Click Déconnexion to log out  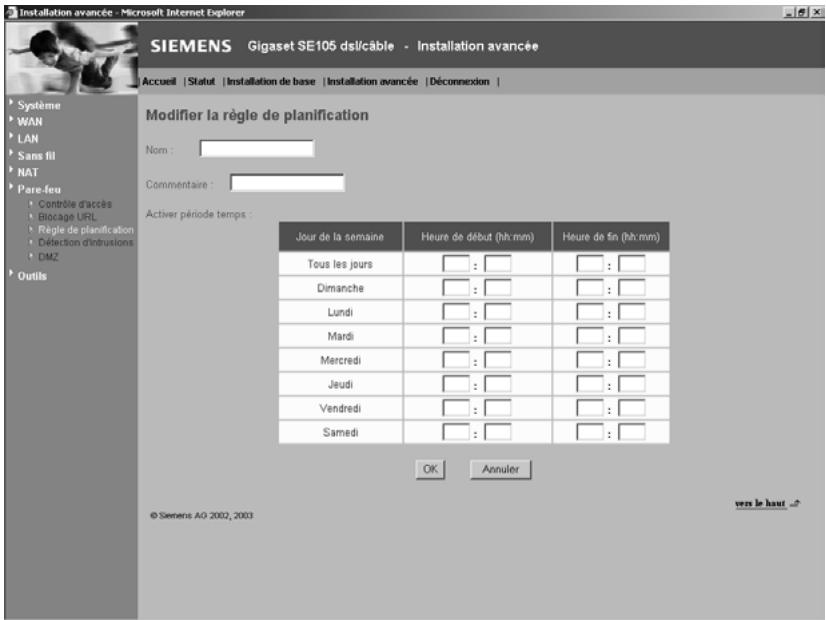[459, 82]
